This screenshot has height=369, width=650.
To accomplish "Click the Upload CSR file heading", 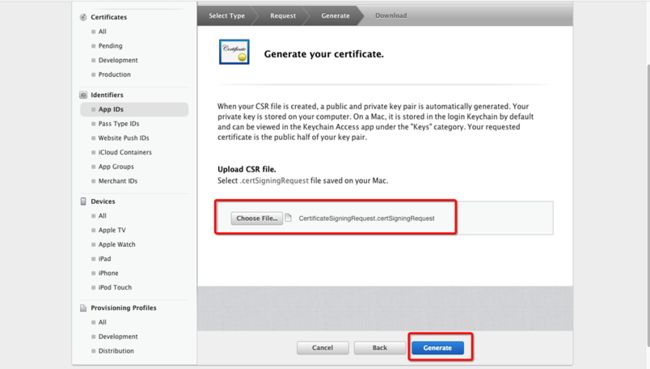I will click(x=247, y=169).
